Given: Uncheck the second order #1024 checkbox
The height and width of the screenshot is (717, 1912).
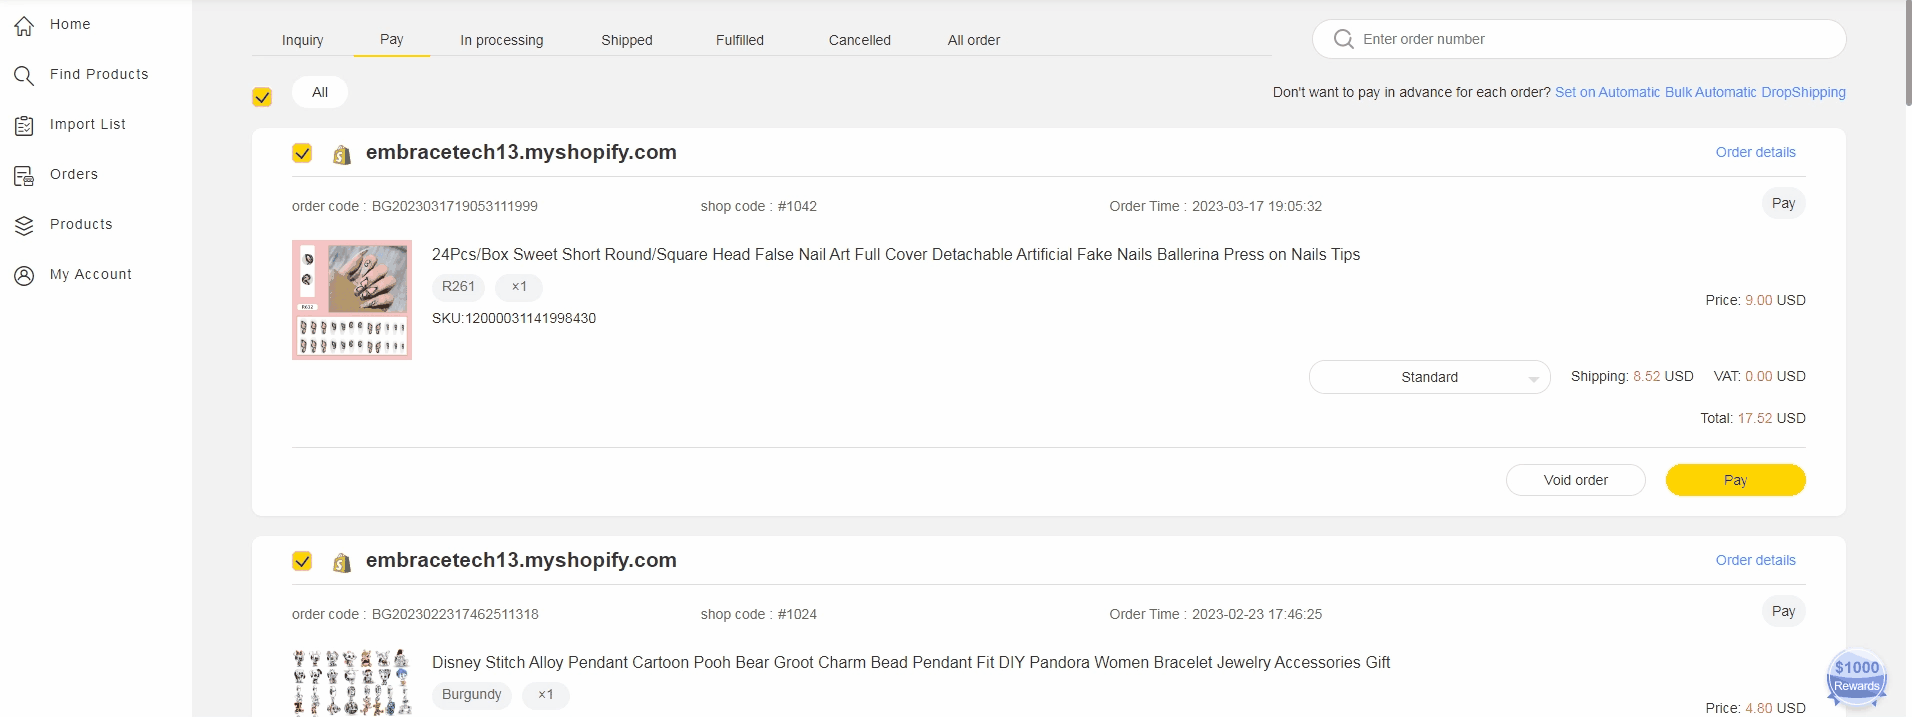Looking at the screenshot, I should (302, 561).
